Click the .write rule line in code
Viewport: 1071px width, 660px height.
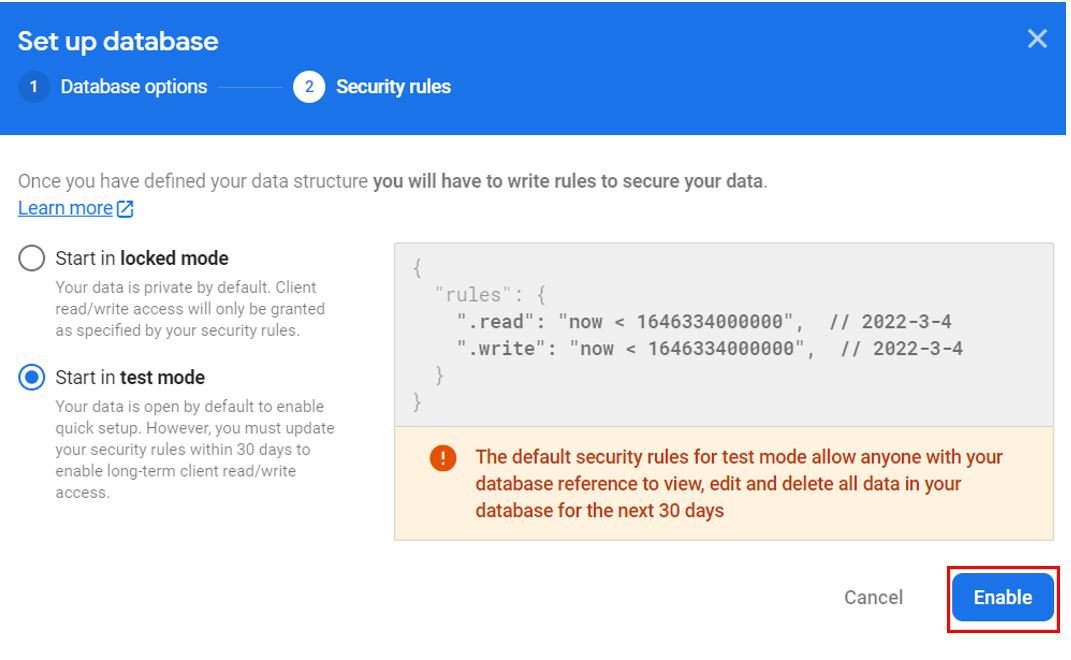tap(709, 348)
